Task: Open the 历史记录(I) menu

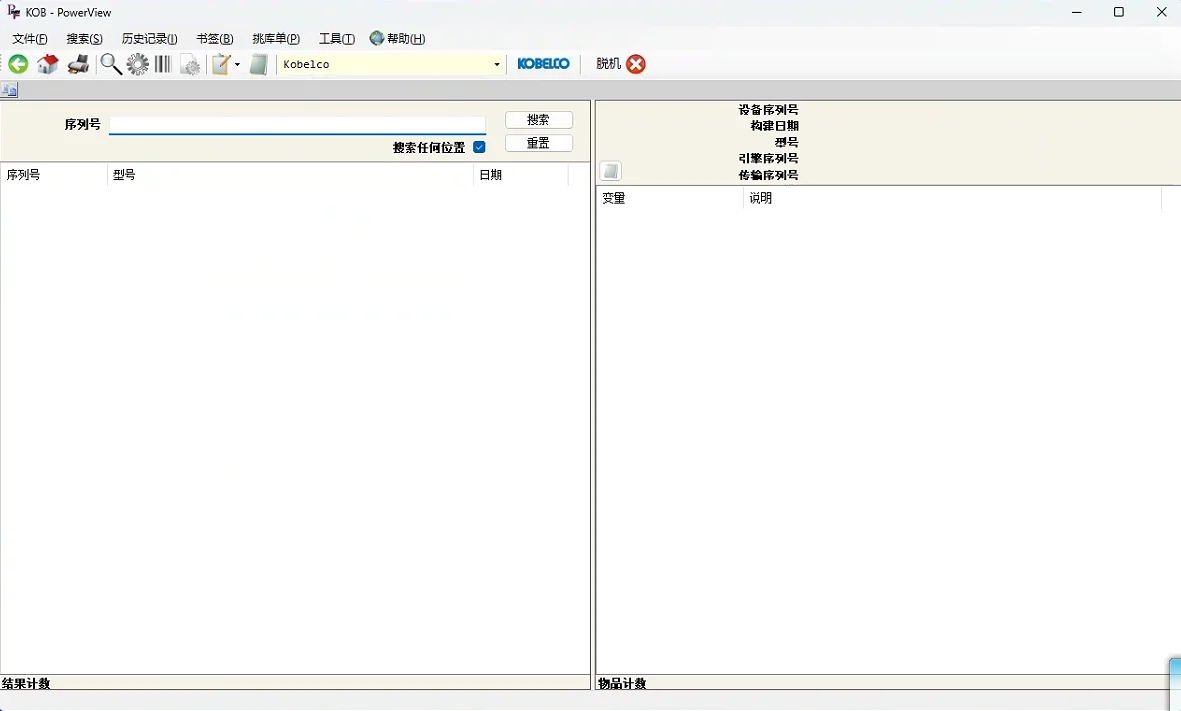Action: pos(149,38)
